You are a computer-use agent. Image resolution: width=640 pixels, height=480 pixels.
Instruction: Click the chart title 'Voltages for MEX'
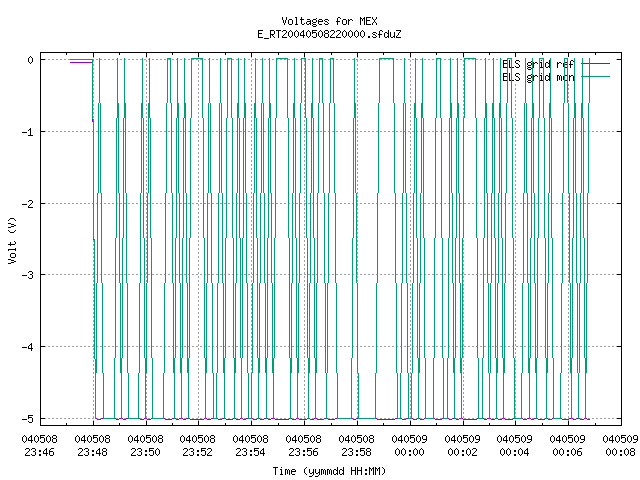pyautogui.click(x=329, y=21)
